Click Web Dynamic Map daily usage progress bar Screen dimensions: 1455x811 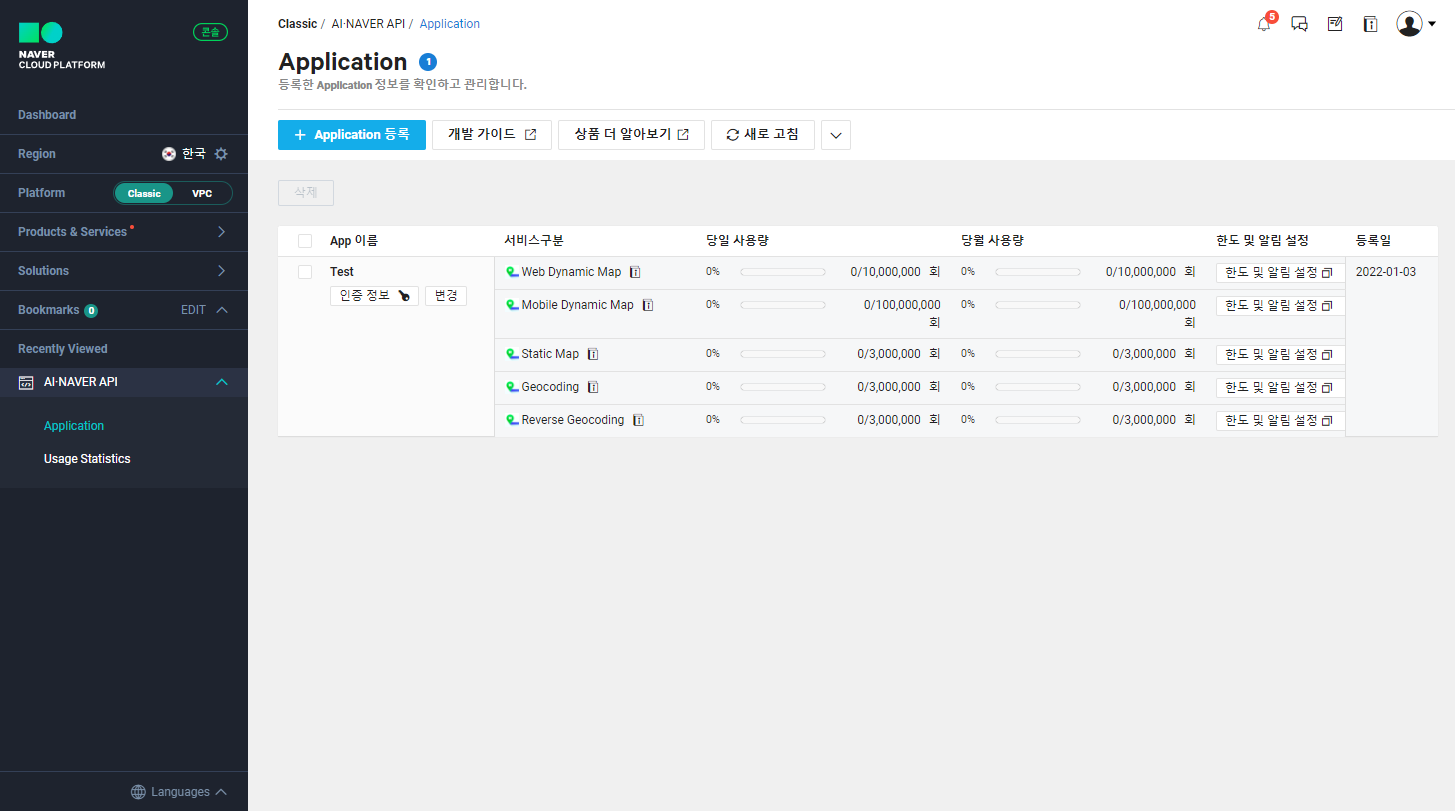click(x=783, y=272)
